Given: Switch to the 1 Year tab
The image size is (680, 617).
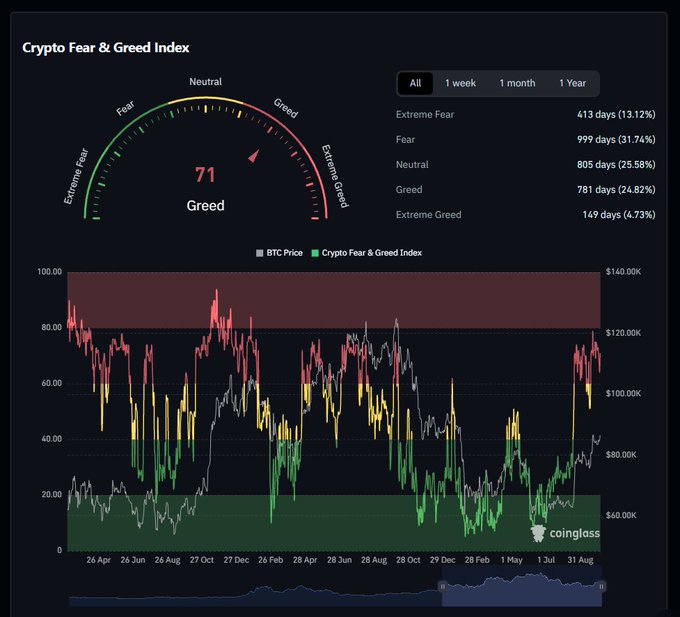Looking at the screenshot, I should click(572, 83).
